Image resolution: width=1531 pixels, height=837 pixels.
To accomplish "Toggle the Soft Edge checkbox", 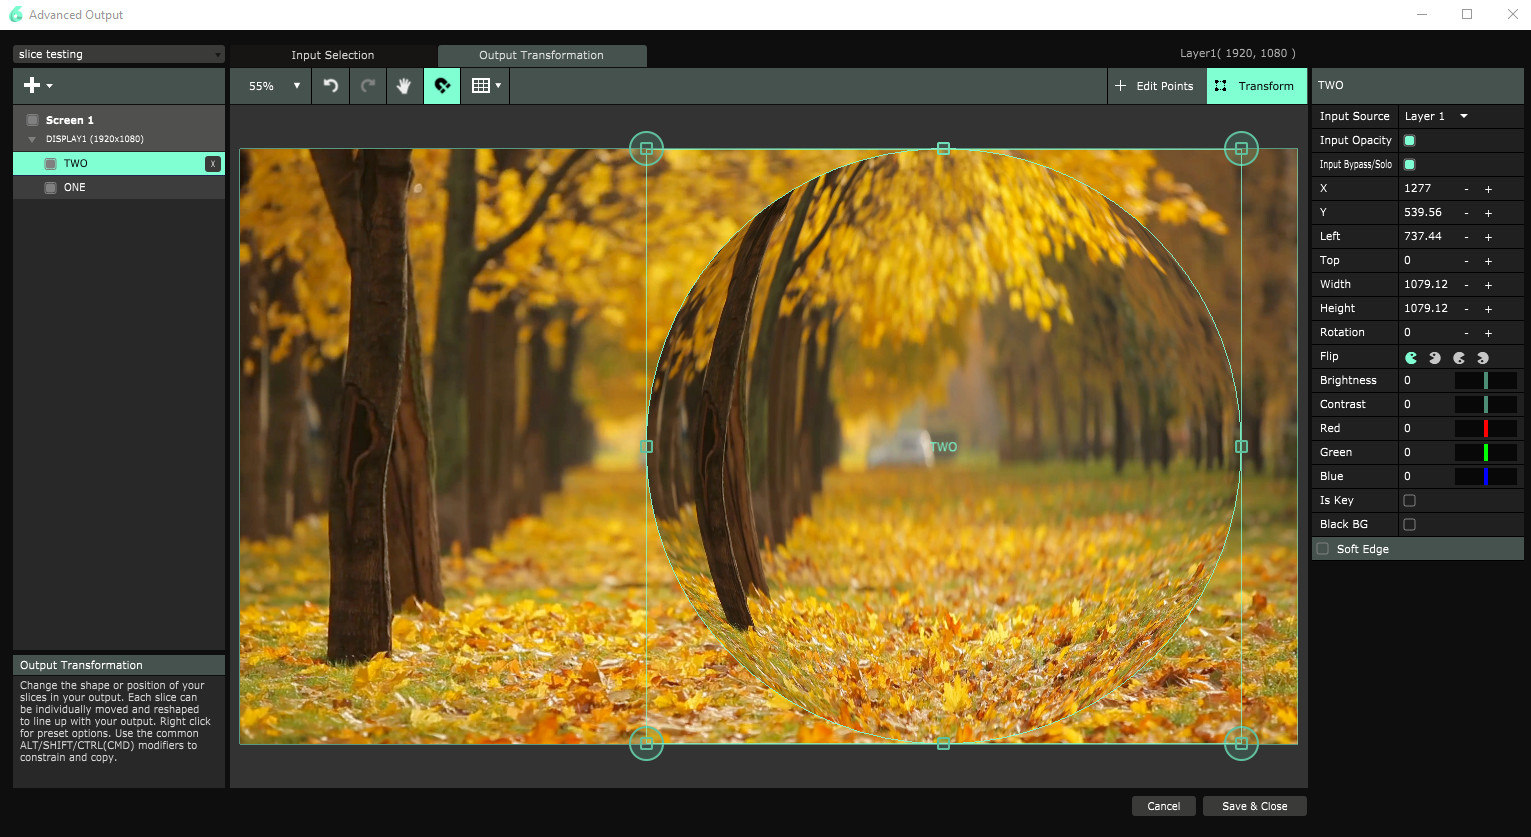I will (1323, 549).
